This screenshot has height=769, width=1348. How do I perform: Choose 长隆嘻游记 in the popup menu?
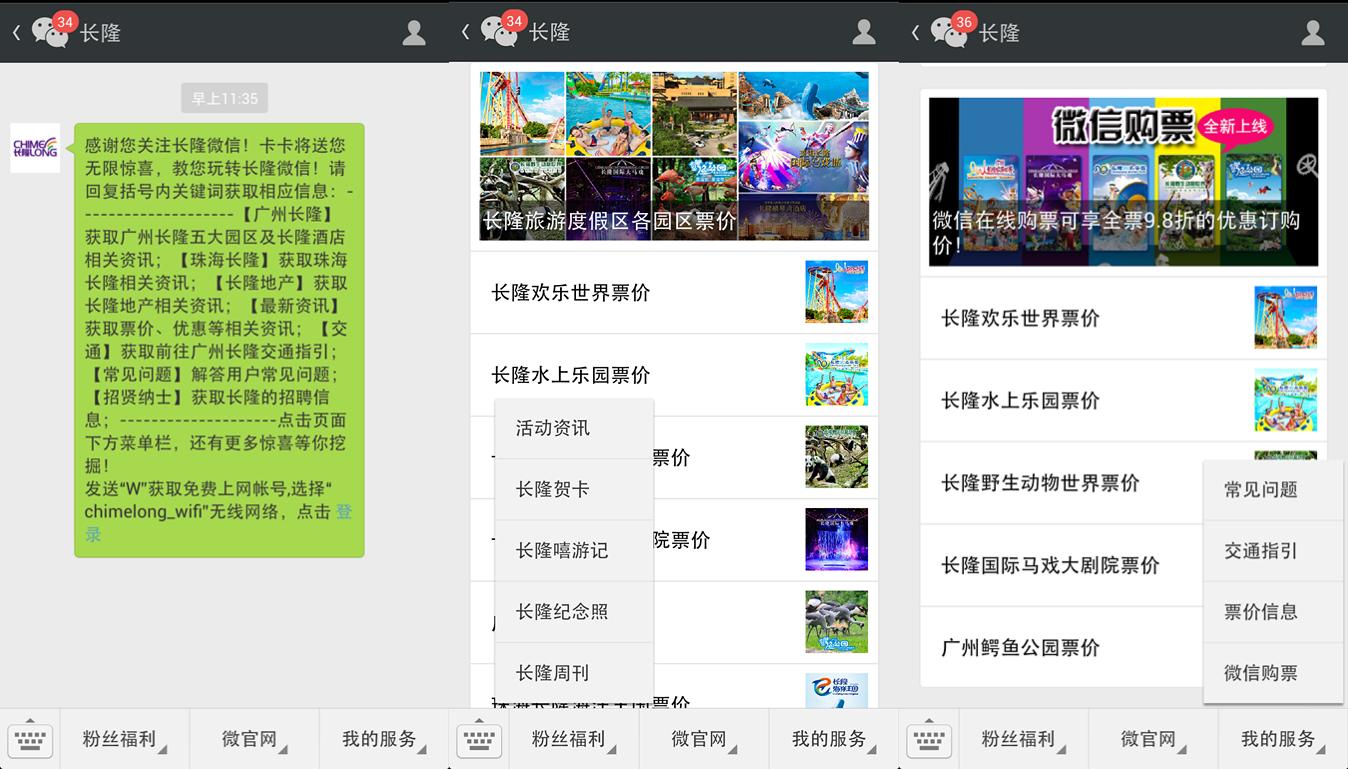[x=574, y=550]
